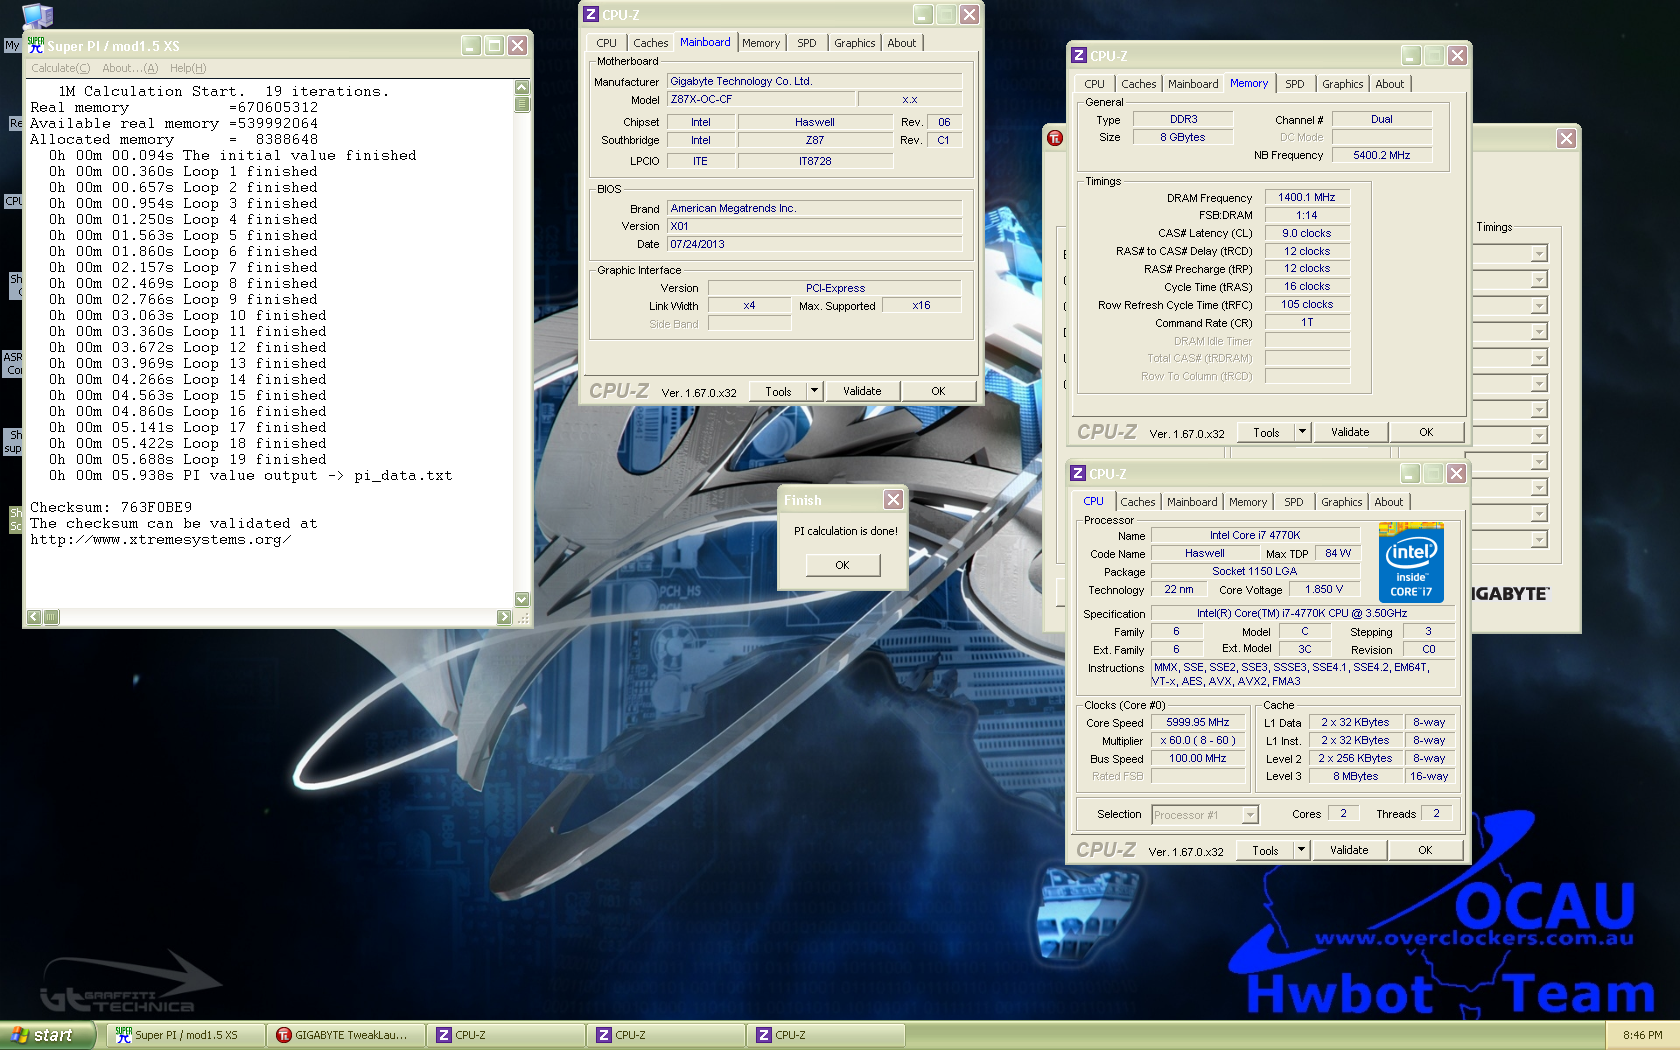Minimize the CPU-Z Memory window

coord(1411,56)
